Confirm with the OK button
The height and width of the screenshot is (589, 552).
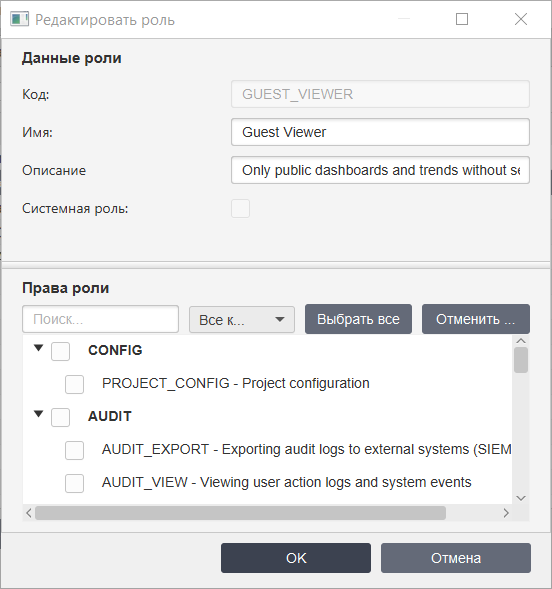pos(296,558)
